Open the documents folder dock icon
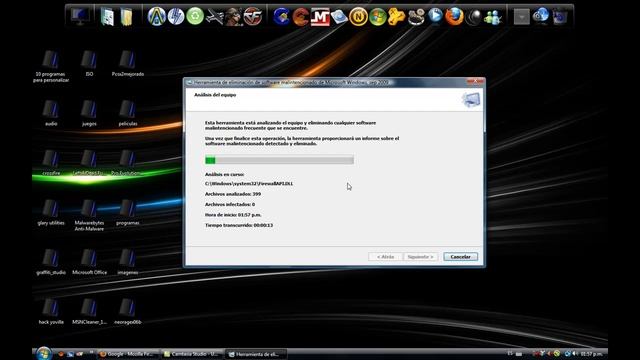The image size is (640, 360). tap(107, 17)
